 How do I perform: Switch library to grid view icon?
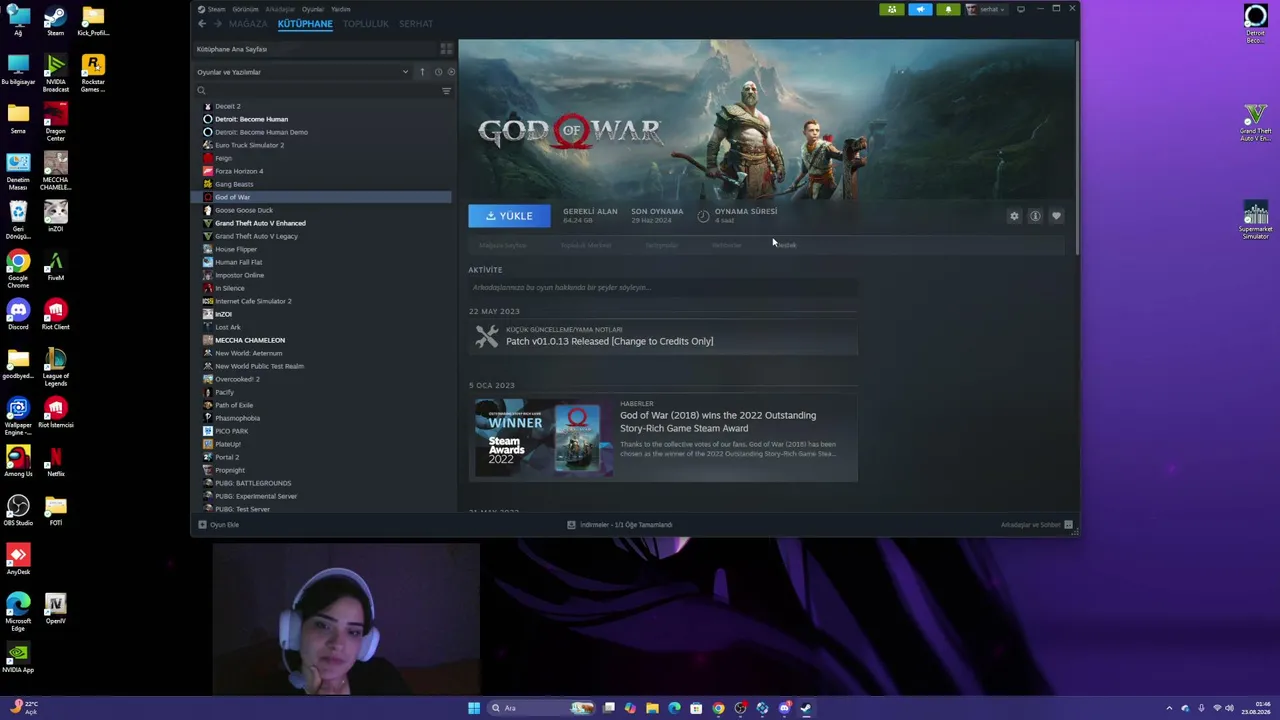coord(446,49)
